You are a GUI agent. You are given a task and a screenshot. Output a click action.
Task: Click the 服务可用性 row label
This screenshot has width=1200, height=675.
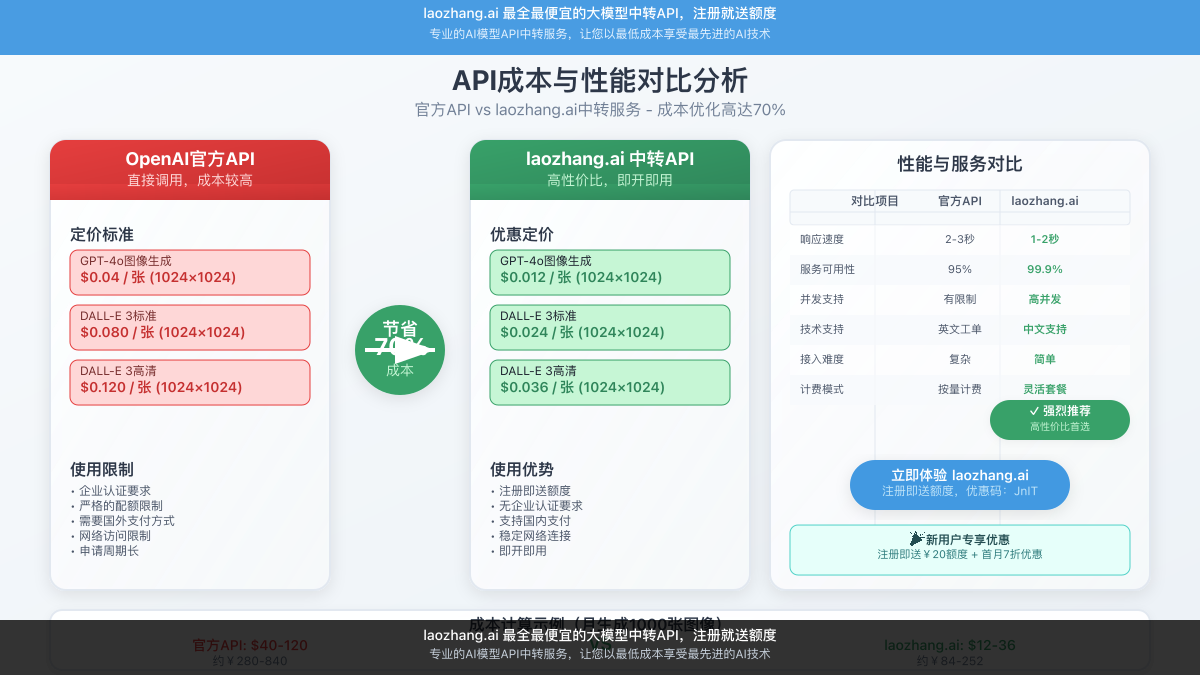click(x=827, y=269)
